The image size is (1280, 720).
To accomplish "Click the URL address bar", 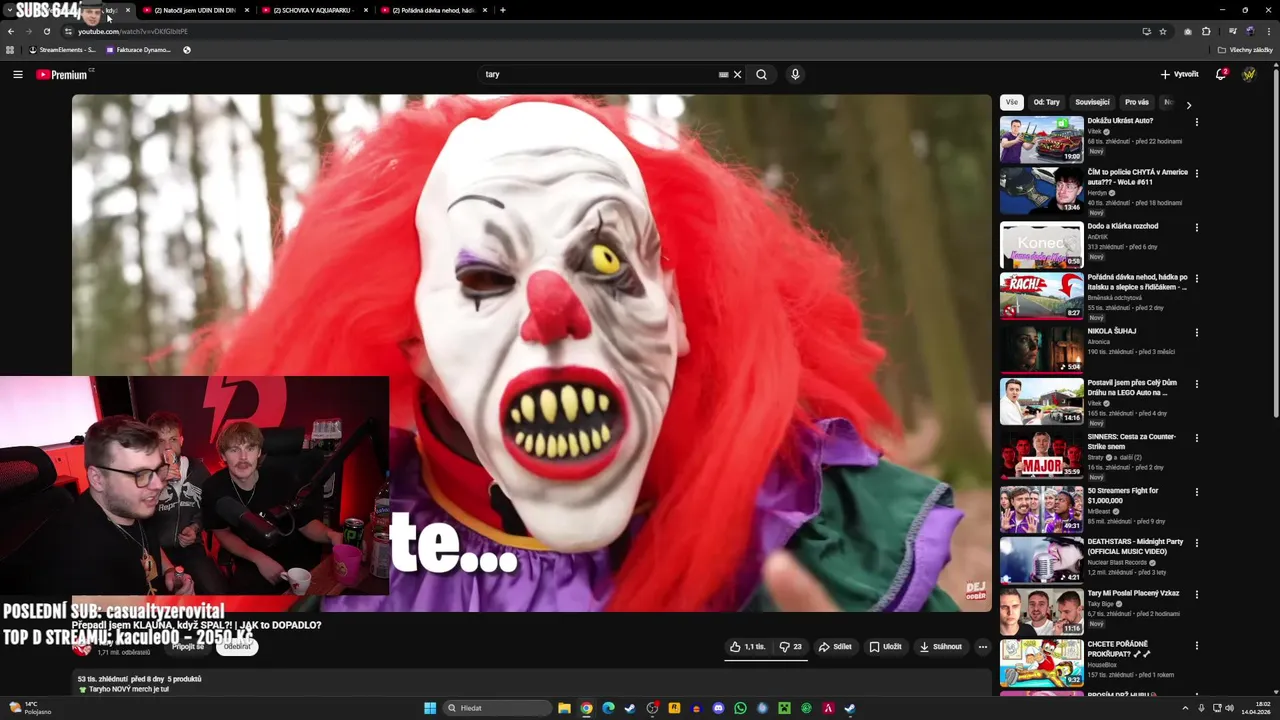I will tap(600, 31).
